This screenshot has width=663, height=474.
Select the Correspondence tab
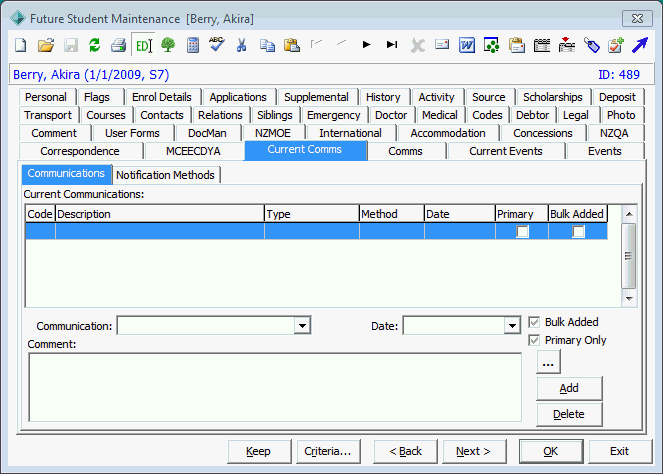click(80, 151)
